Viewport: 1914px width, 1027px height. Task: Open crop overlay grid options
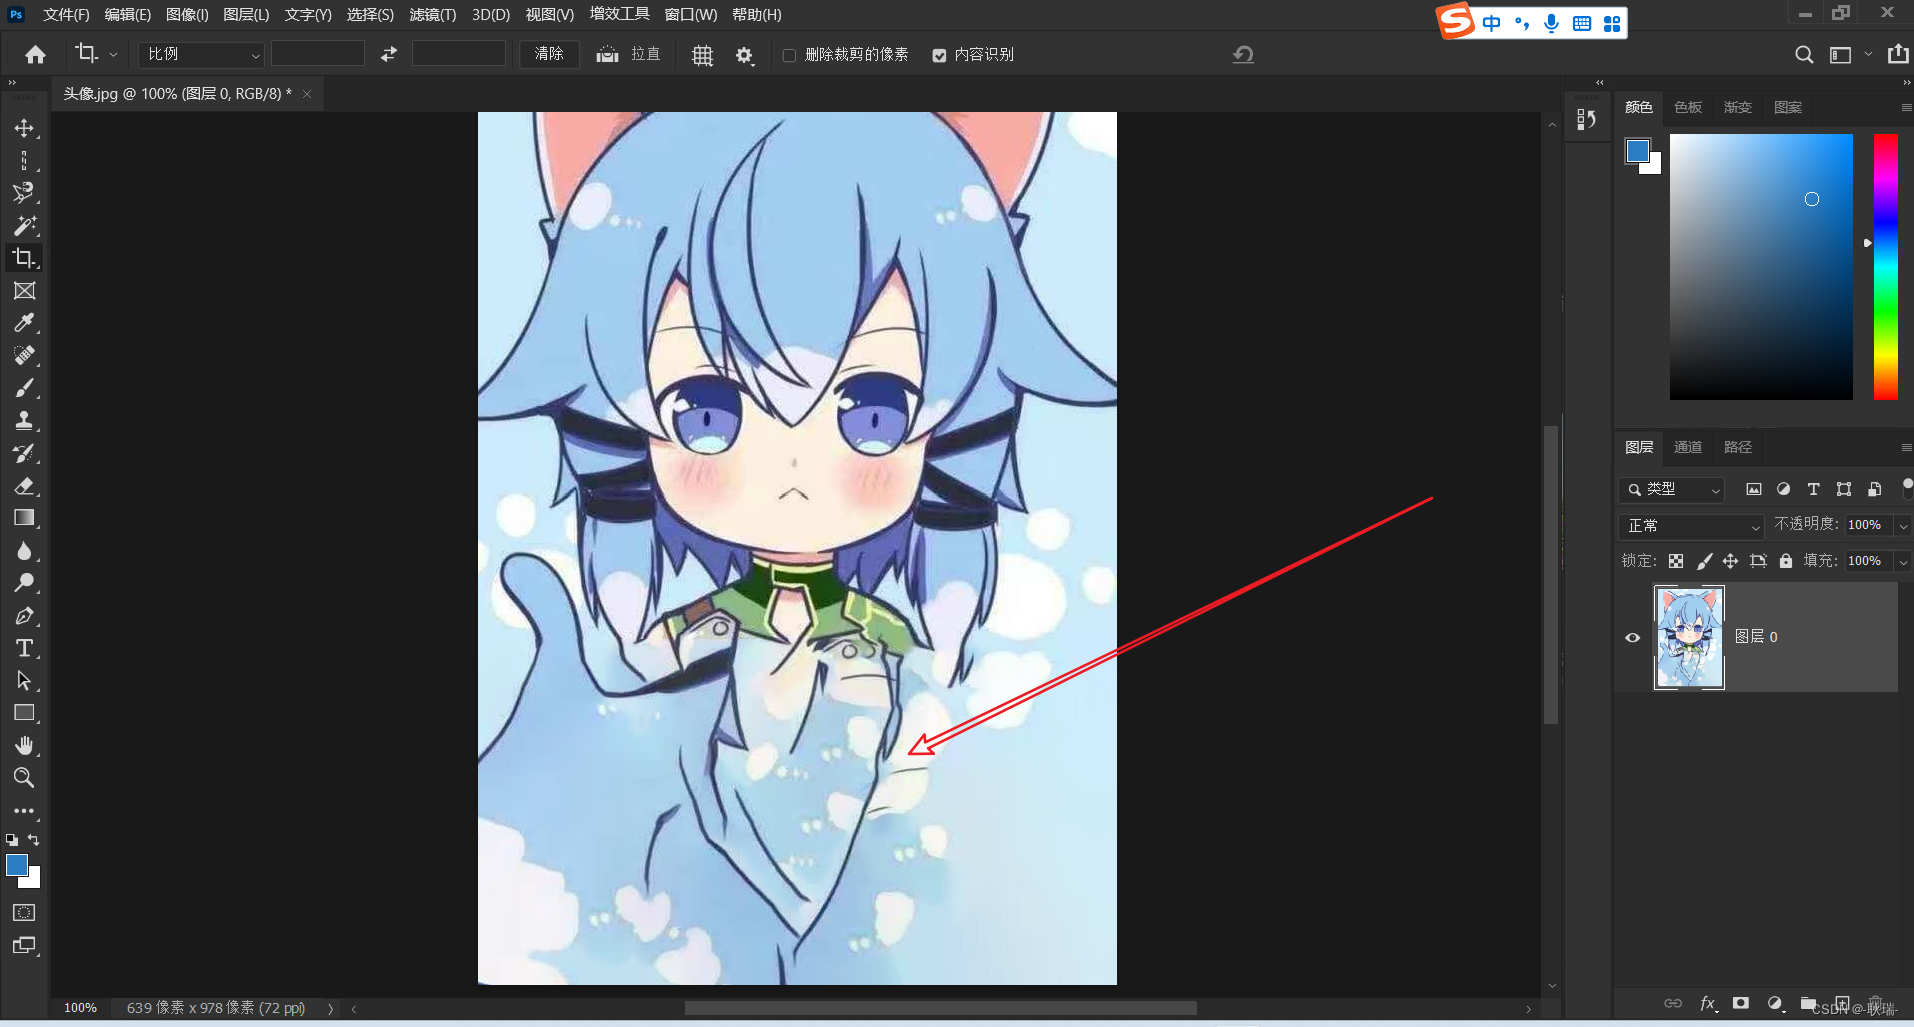[702, 56]
